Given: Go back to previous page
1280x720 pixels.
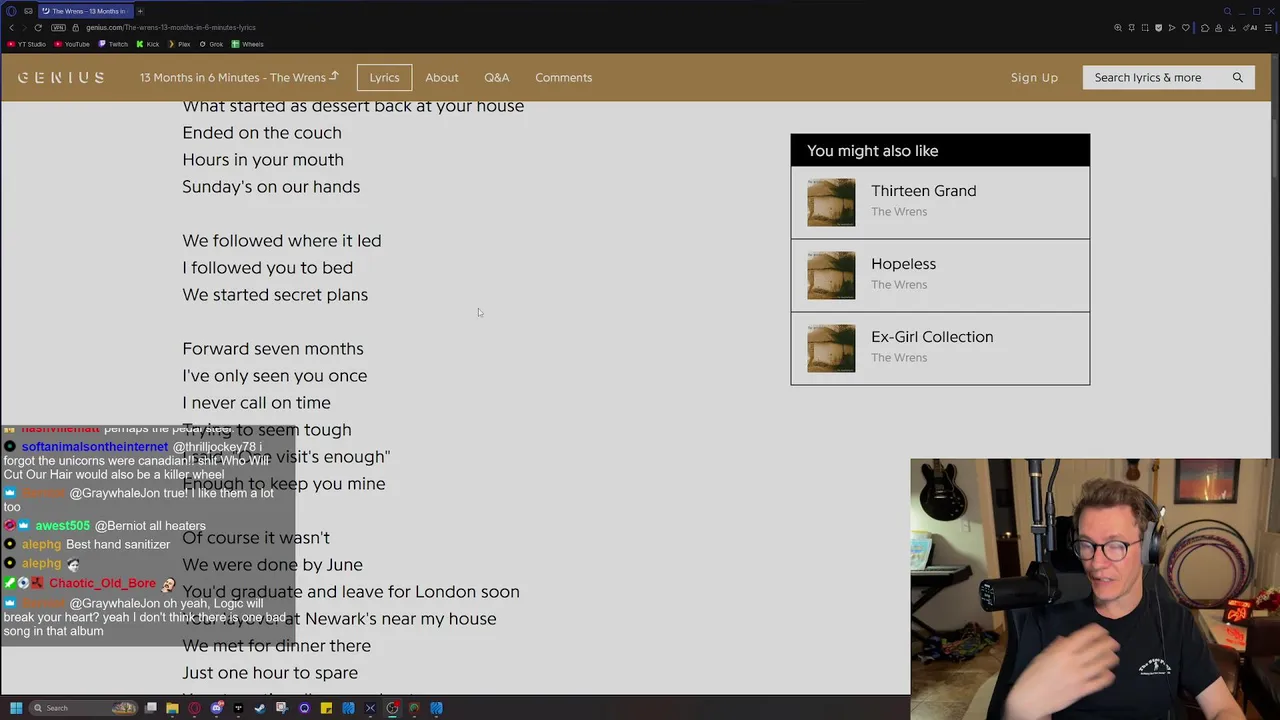Looking at the screenshot, I should tap(12, 28).
